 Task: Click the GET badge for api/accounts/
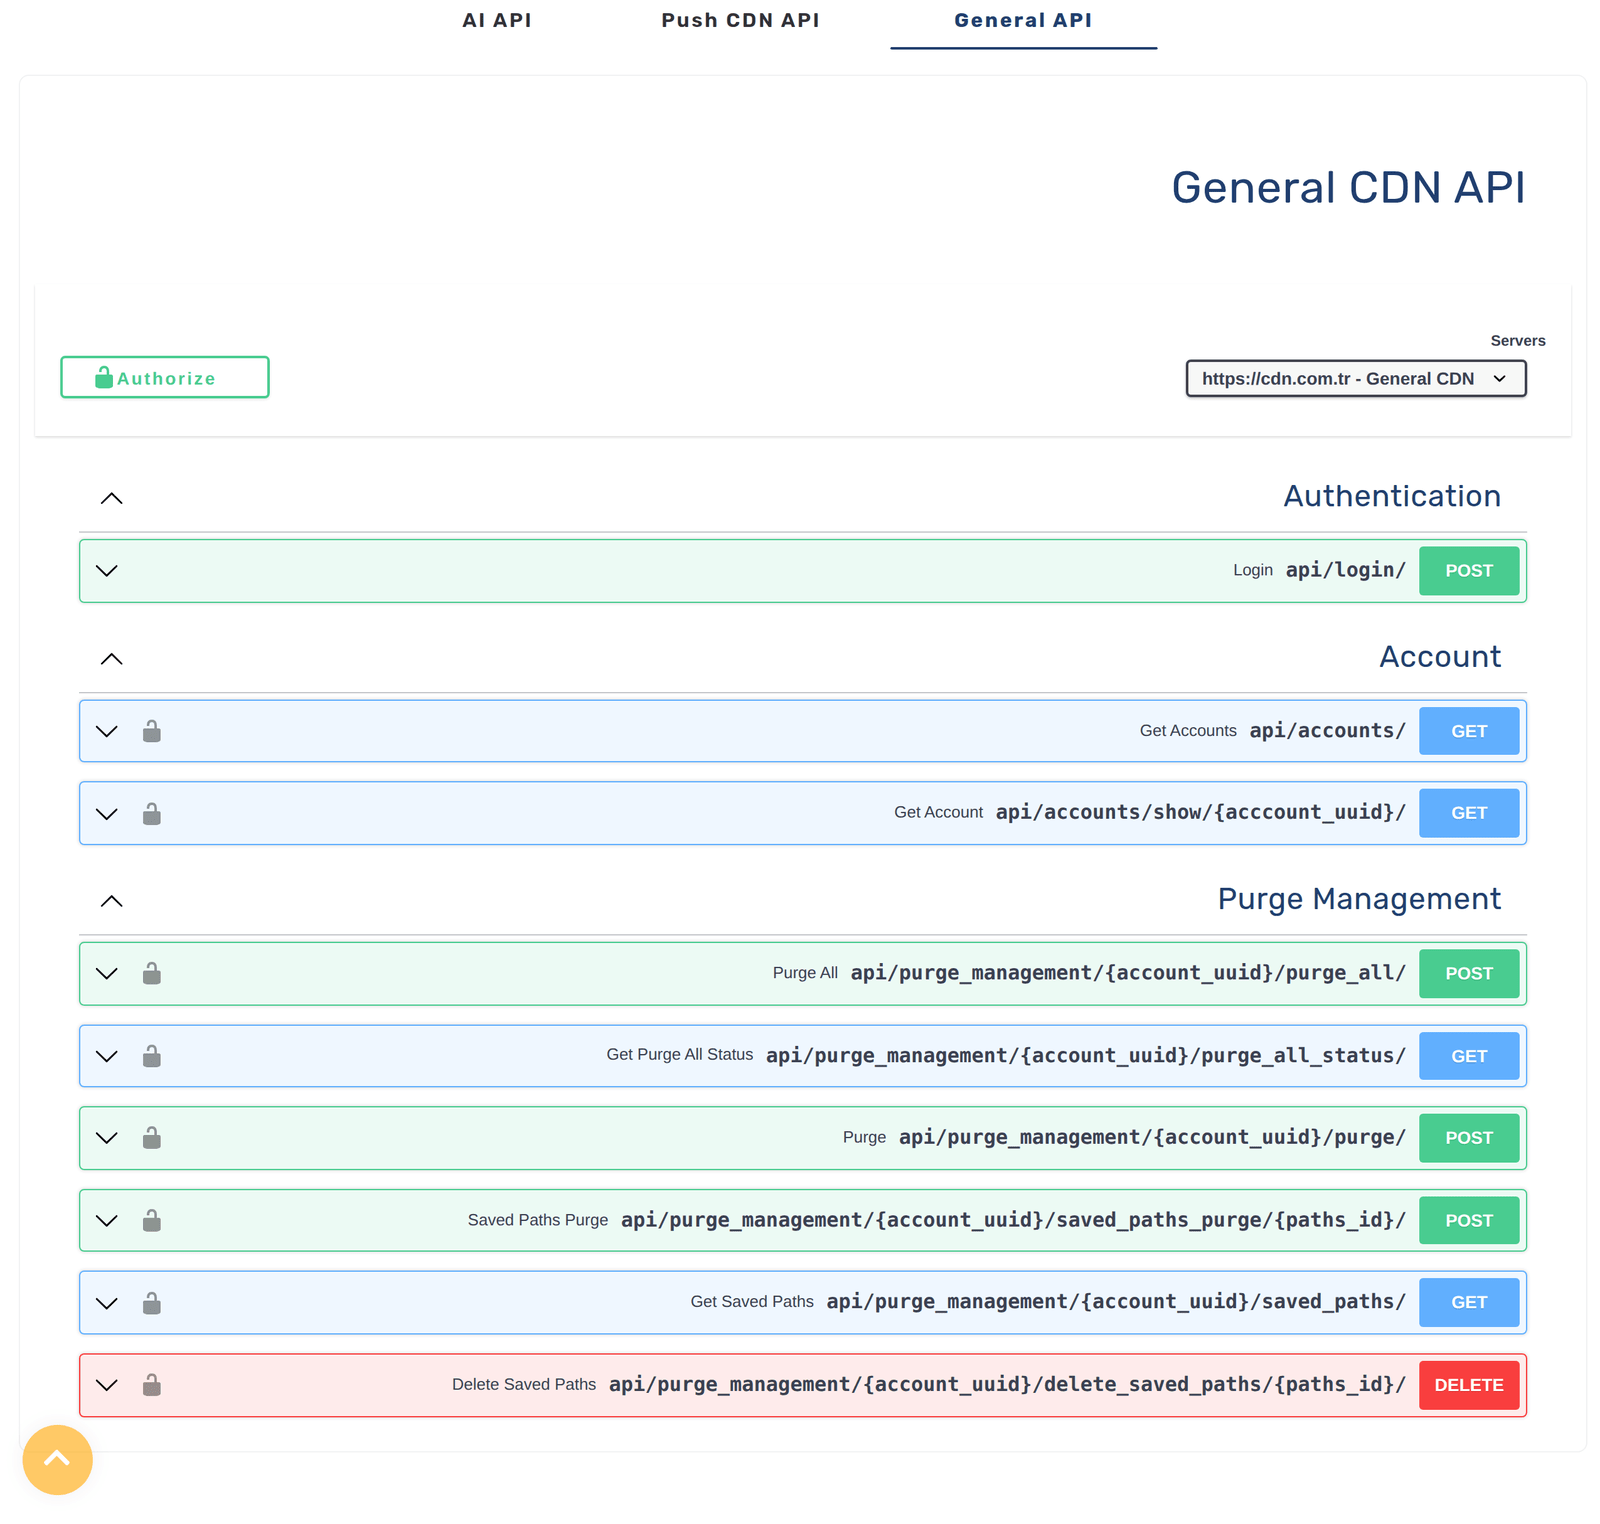pos(1469,731)
